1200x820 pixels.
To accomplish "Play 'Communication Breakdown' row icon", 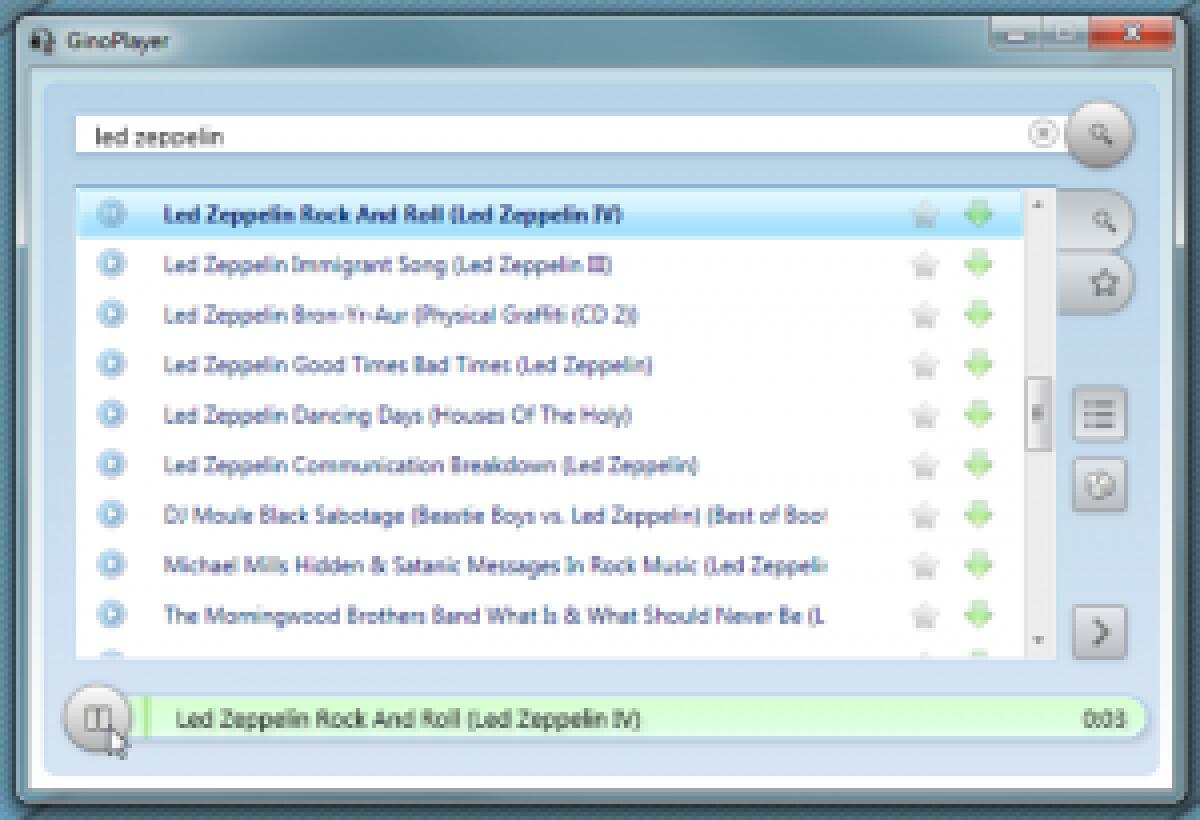I will coord(111,464).
